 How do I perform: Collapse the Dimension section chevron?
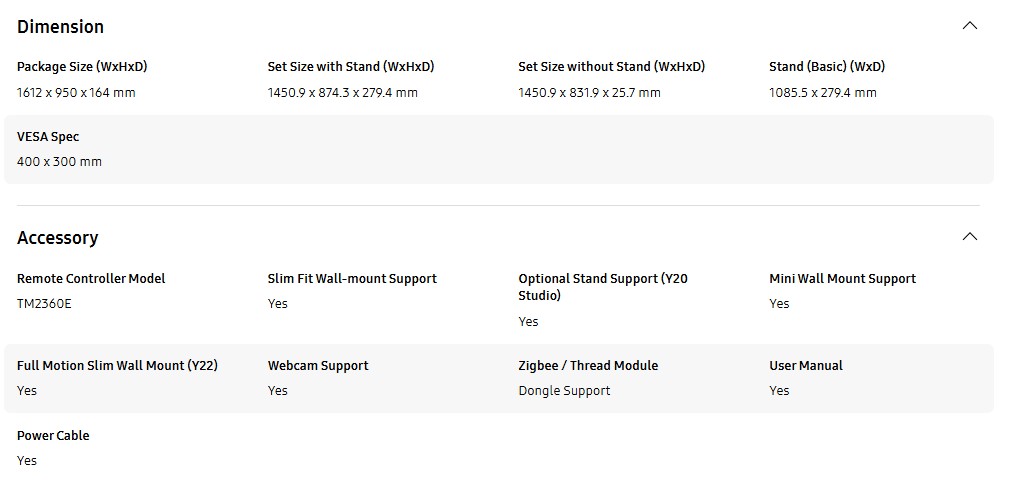click(970, 26)
